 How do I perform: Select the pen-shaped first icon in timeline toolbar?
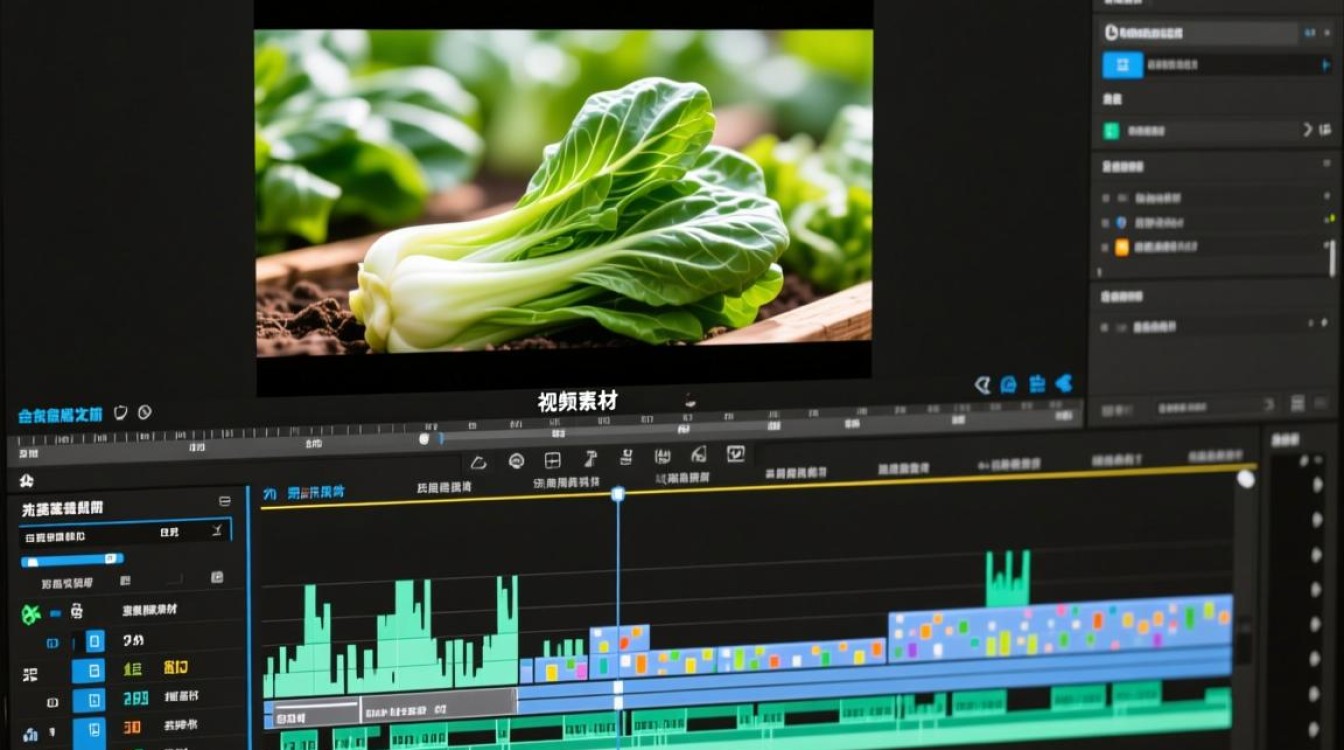(478, 462)
